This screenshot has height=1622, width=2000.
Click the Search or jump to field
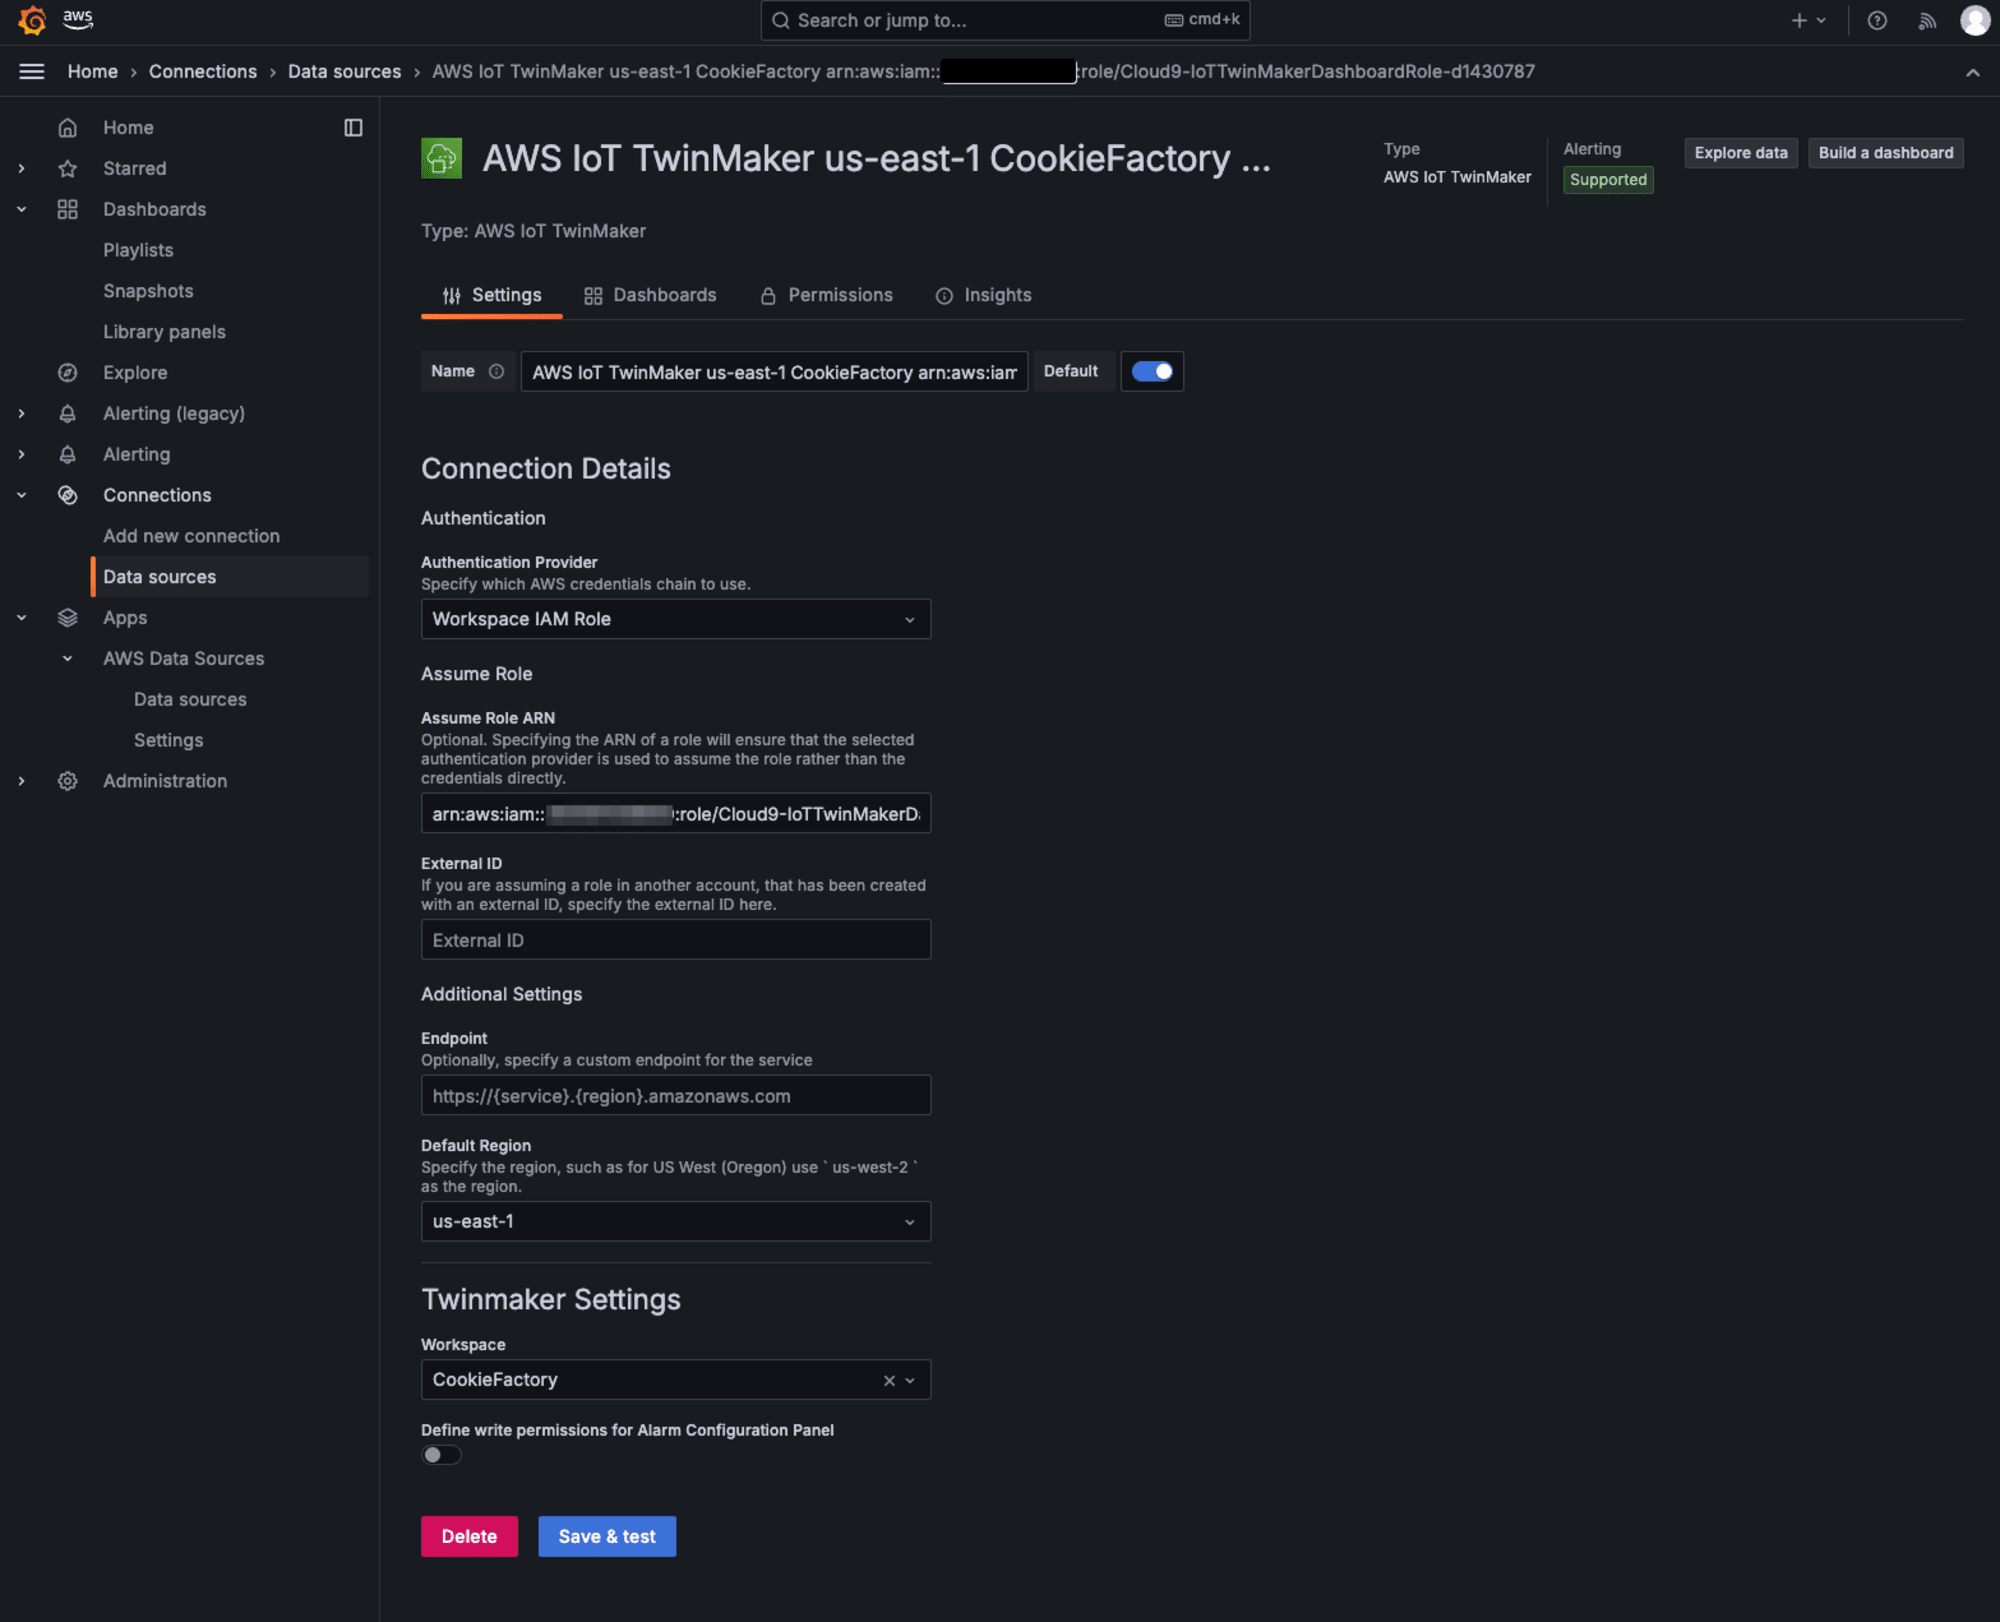pyautogui.click(x=1005, y=20)
